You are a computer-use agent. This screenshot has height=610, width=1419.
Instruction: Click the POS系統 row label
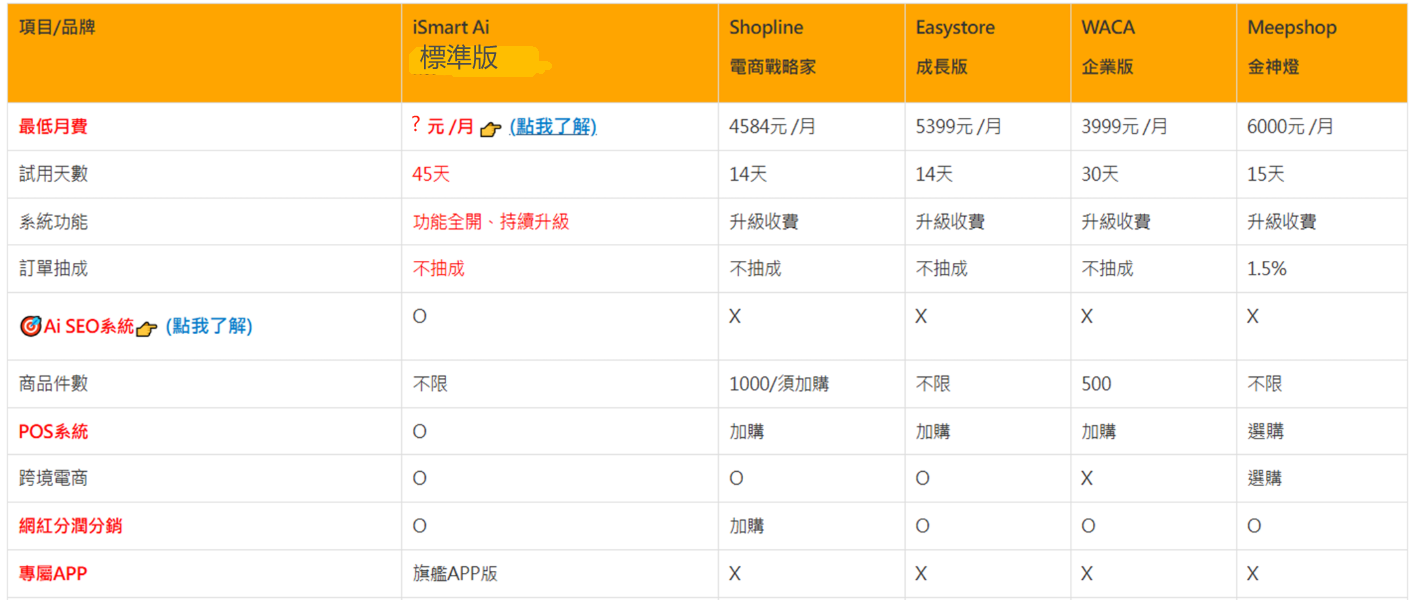(x=53, y=432)
